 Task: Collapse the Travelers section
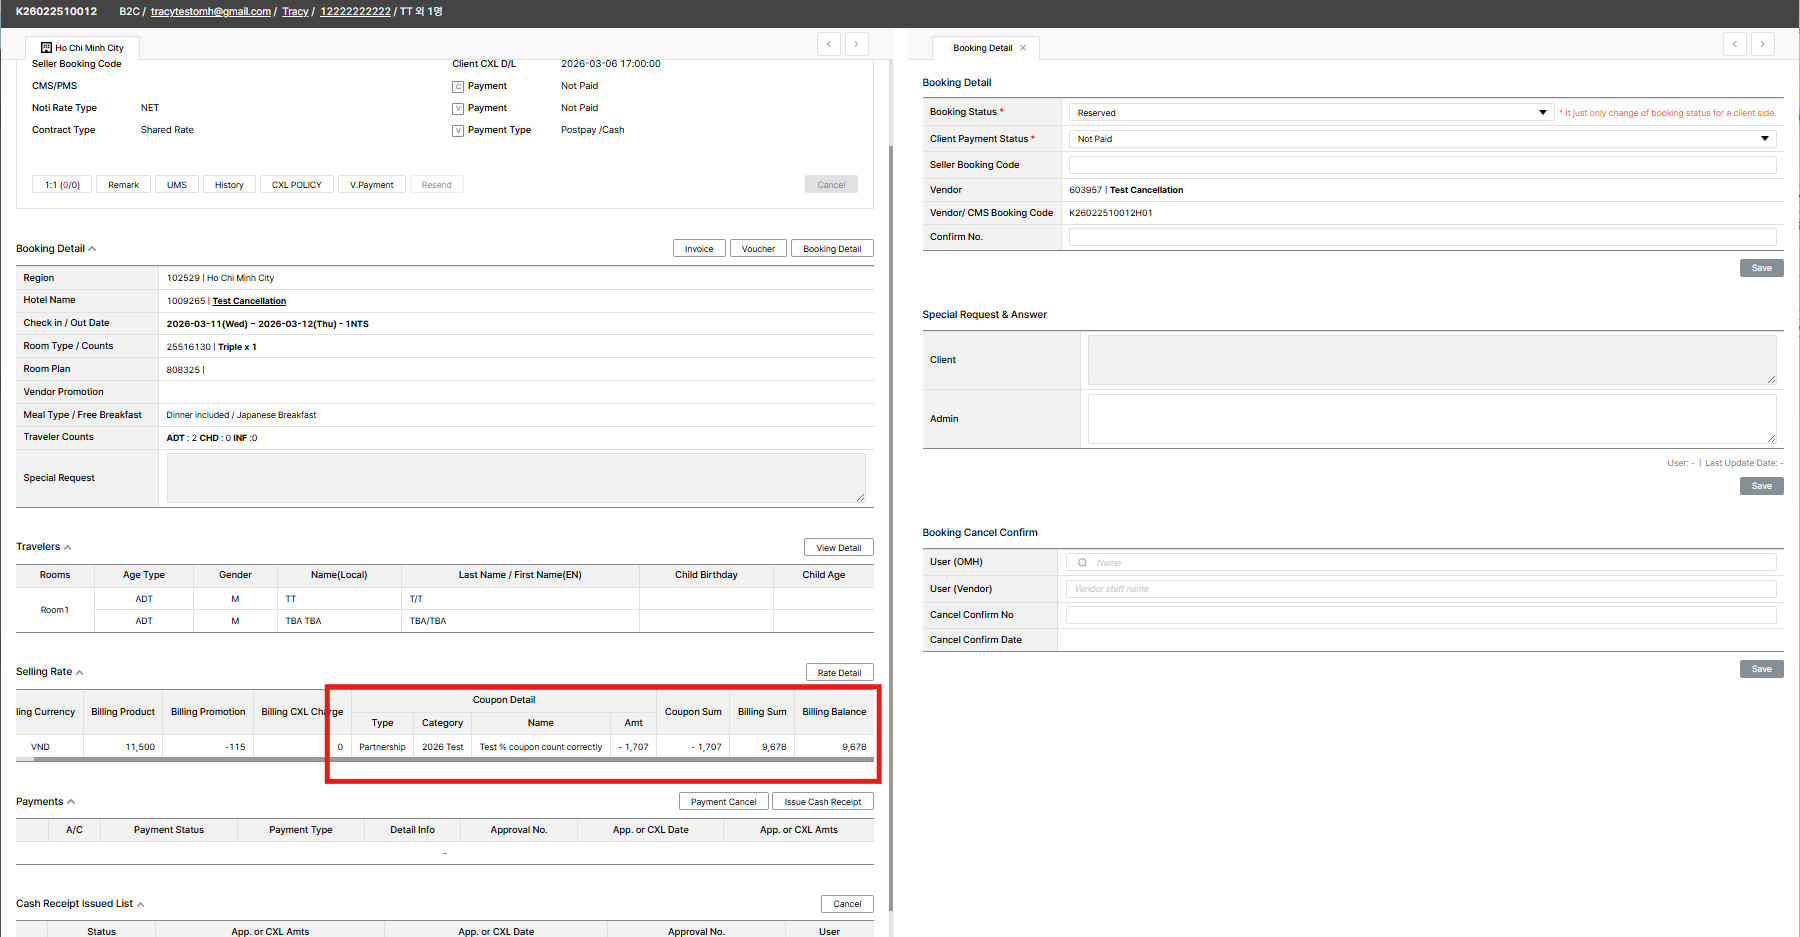click(68, 548)
